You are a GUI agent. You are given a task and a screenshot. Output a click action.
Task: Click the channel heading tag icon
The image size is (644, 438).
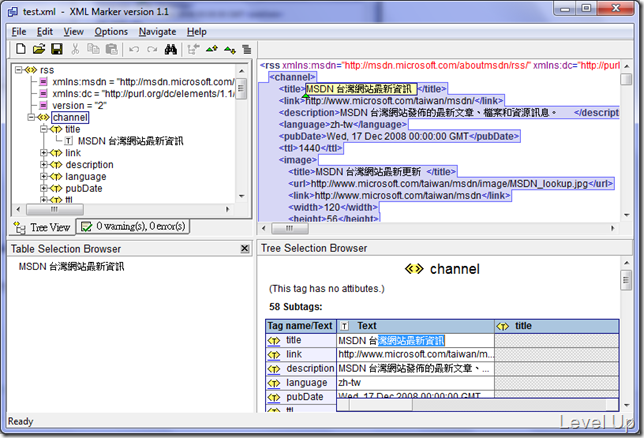414,269
